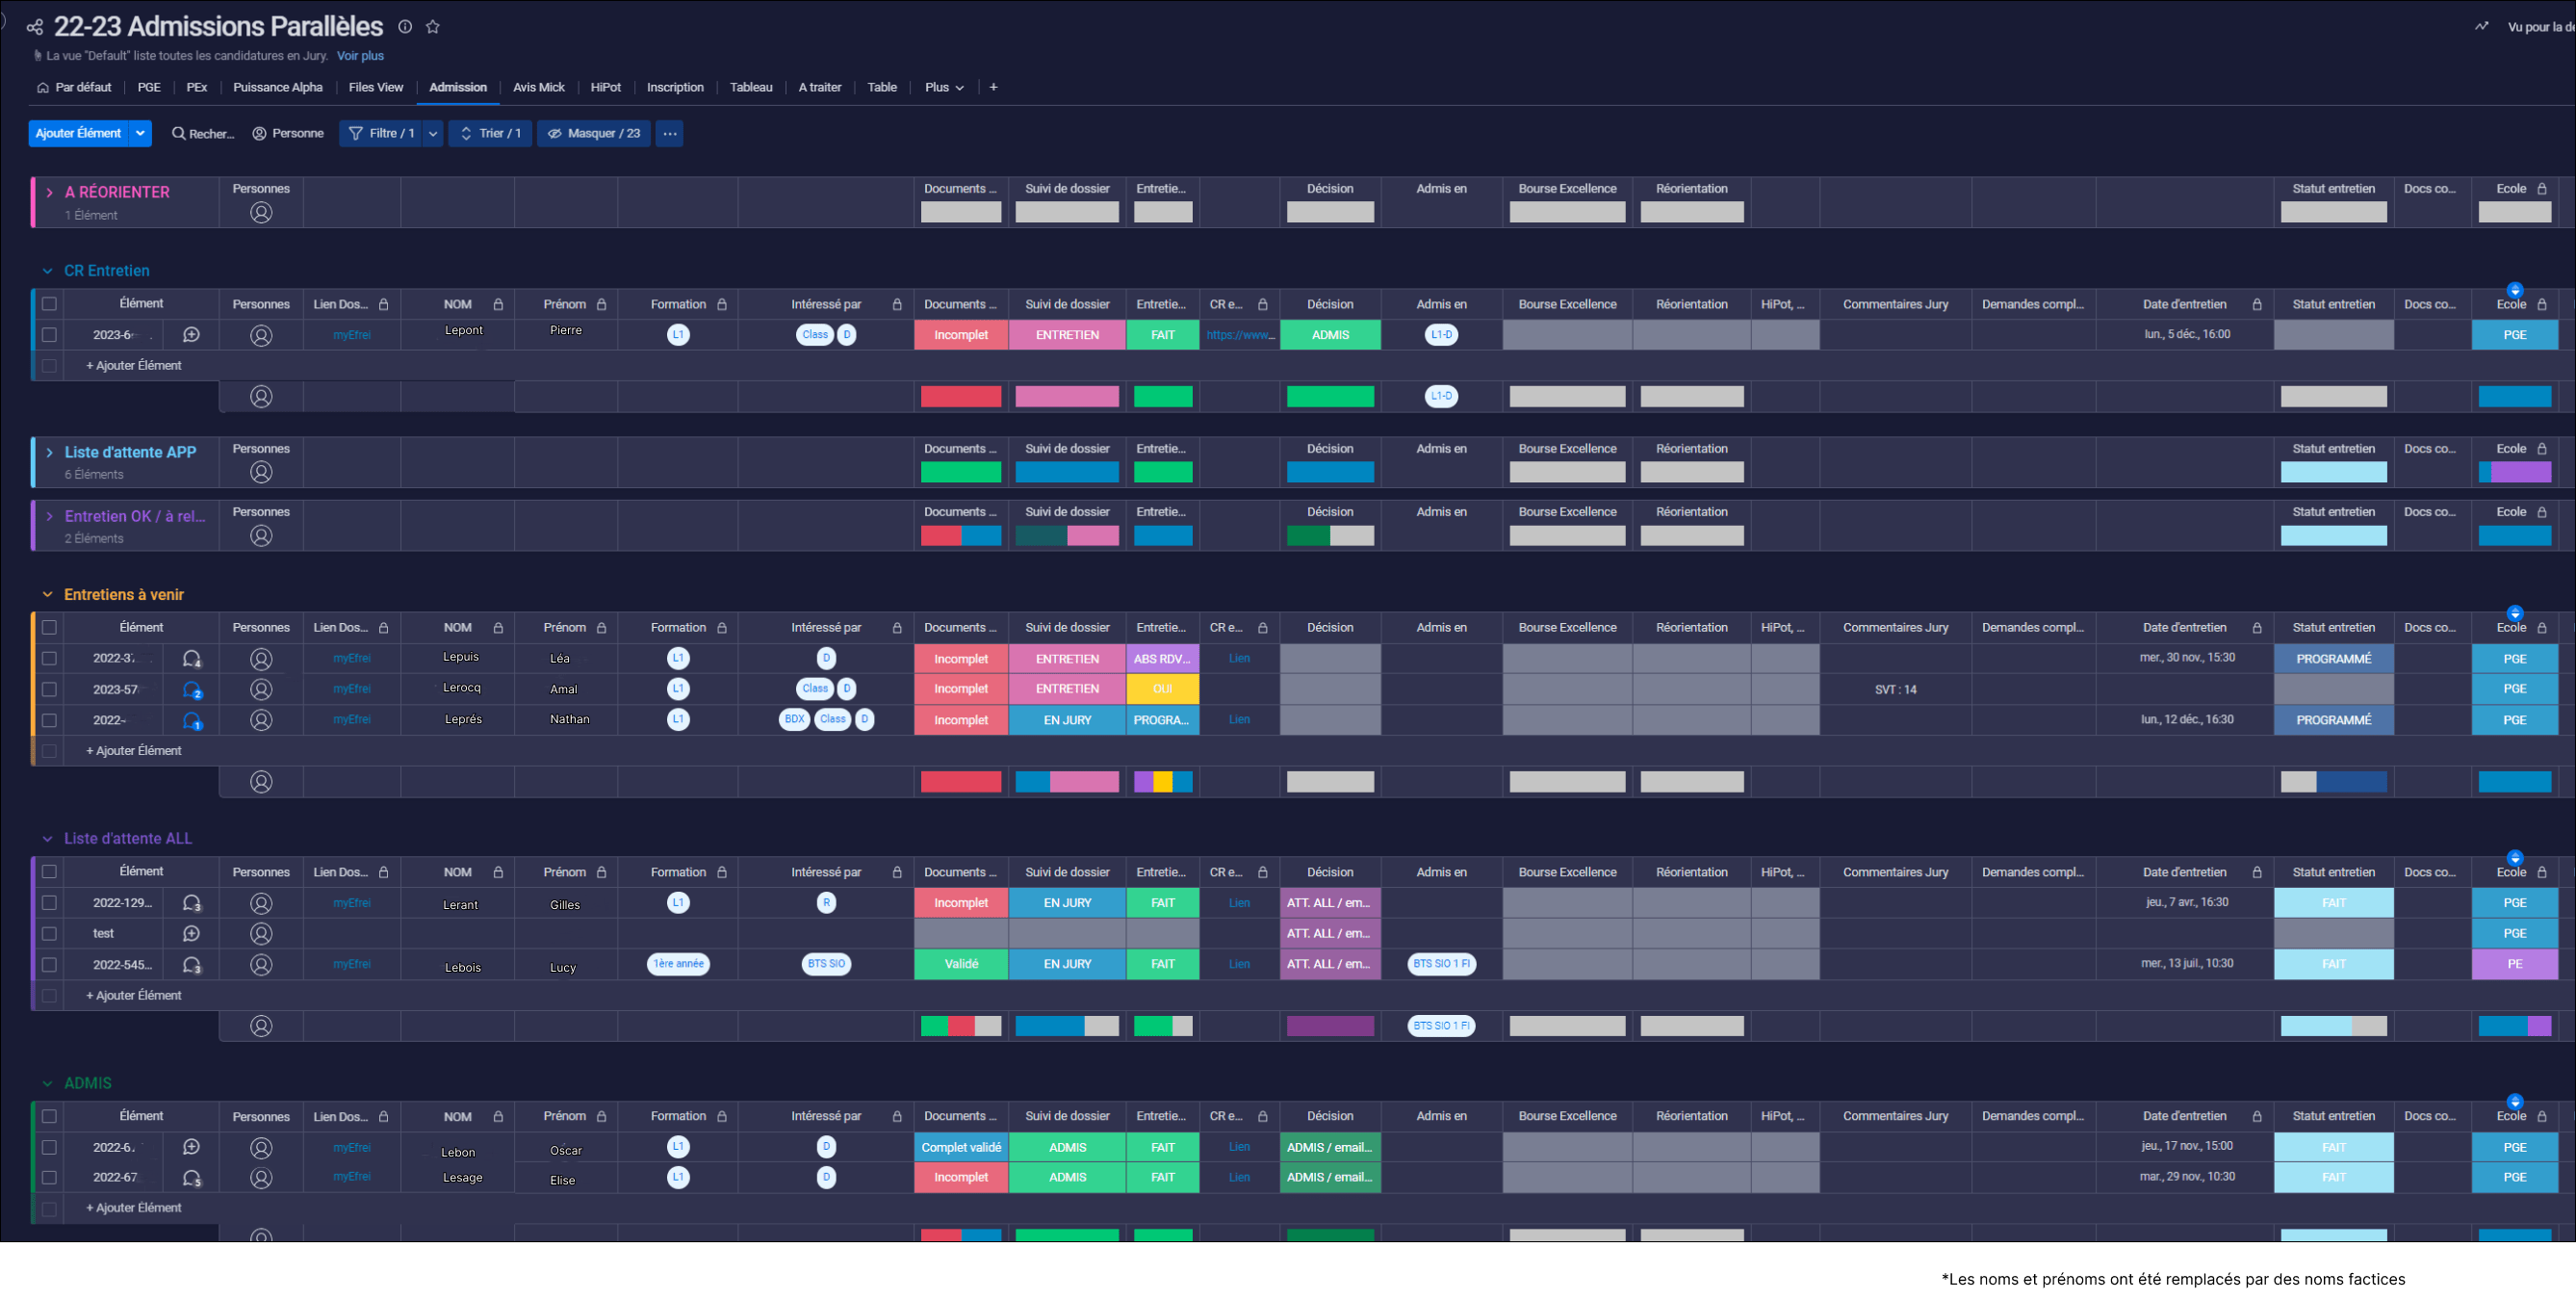2576x1300 pixels.
Task: Tick the select-all checkbox in Entretiens à venir header
Action: (49, 628)
